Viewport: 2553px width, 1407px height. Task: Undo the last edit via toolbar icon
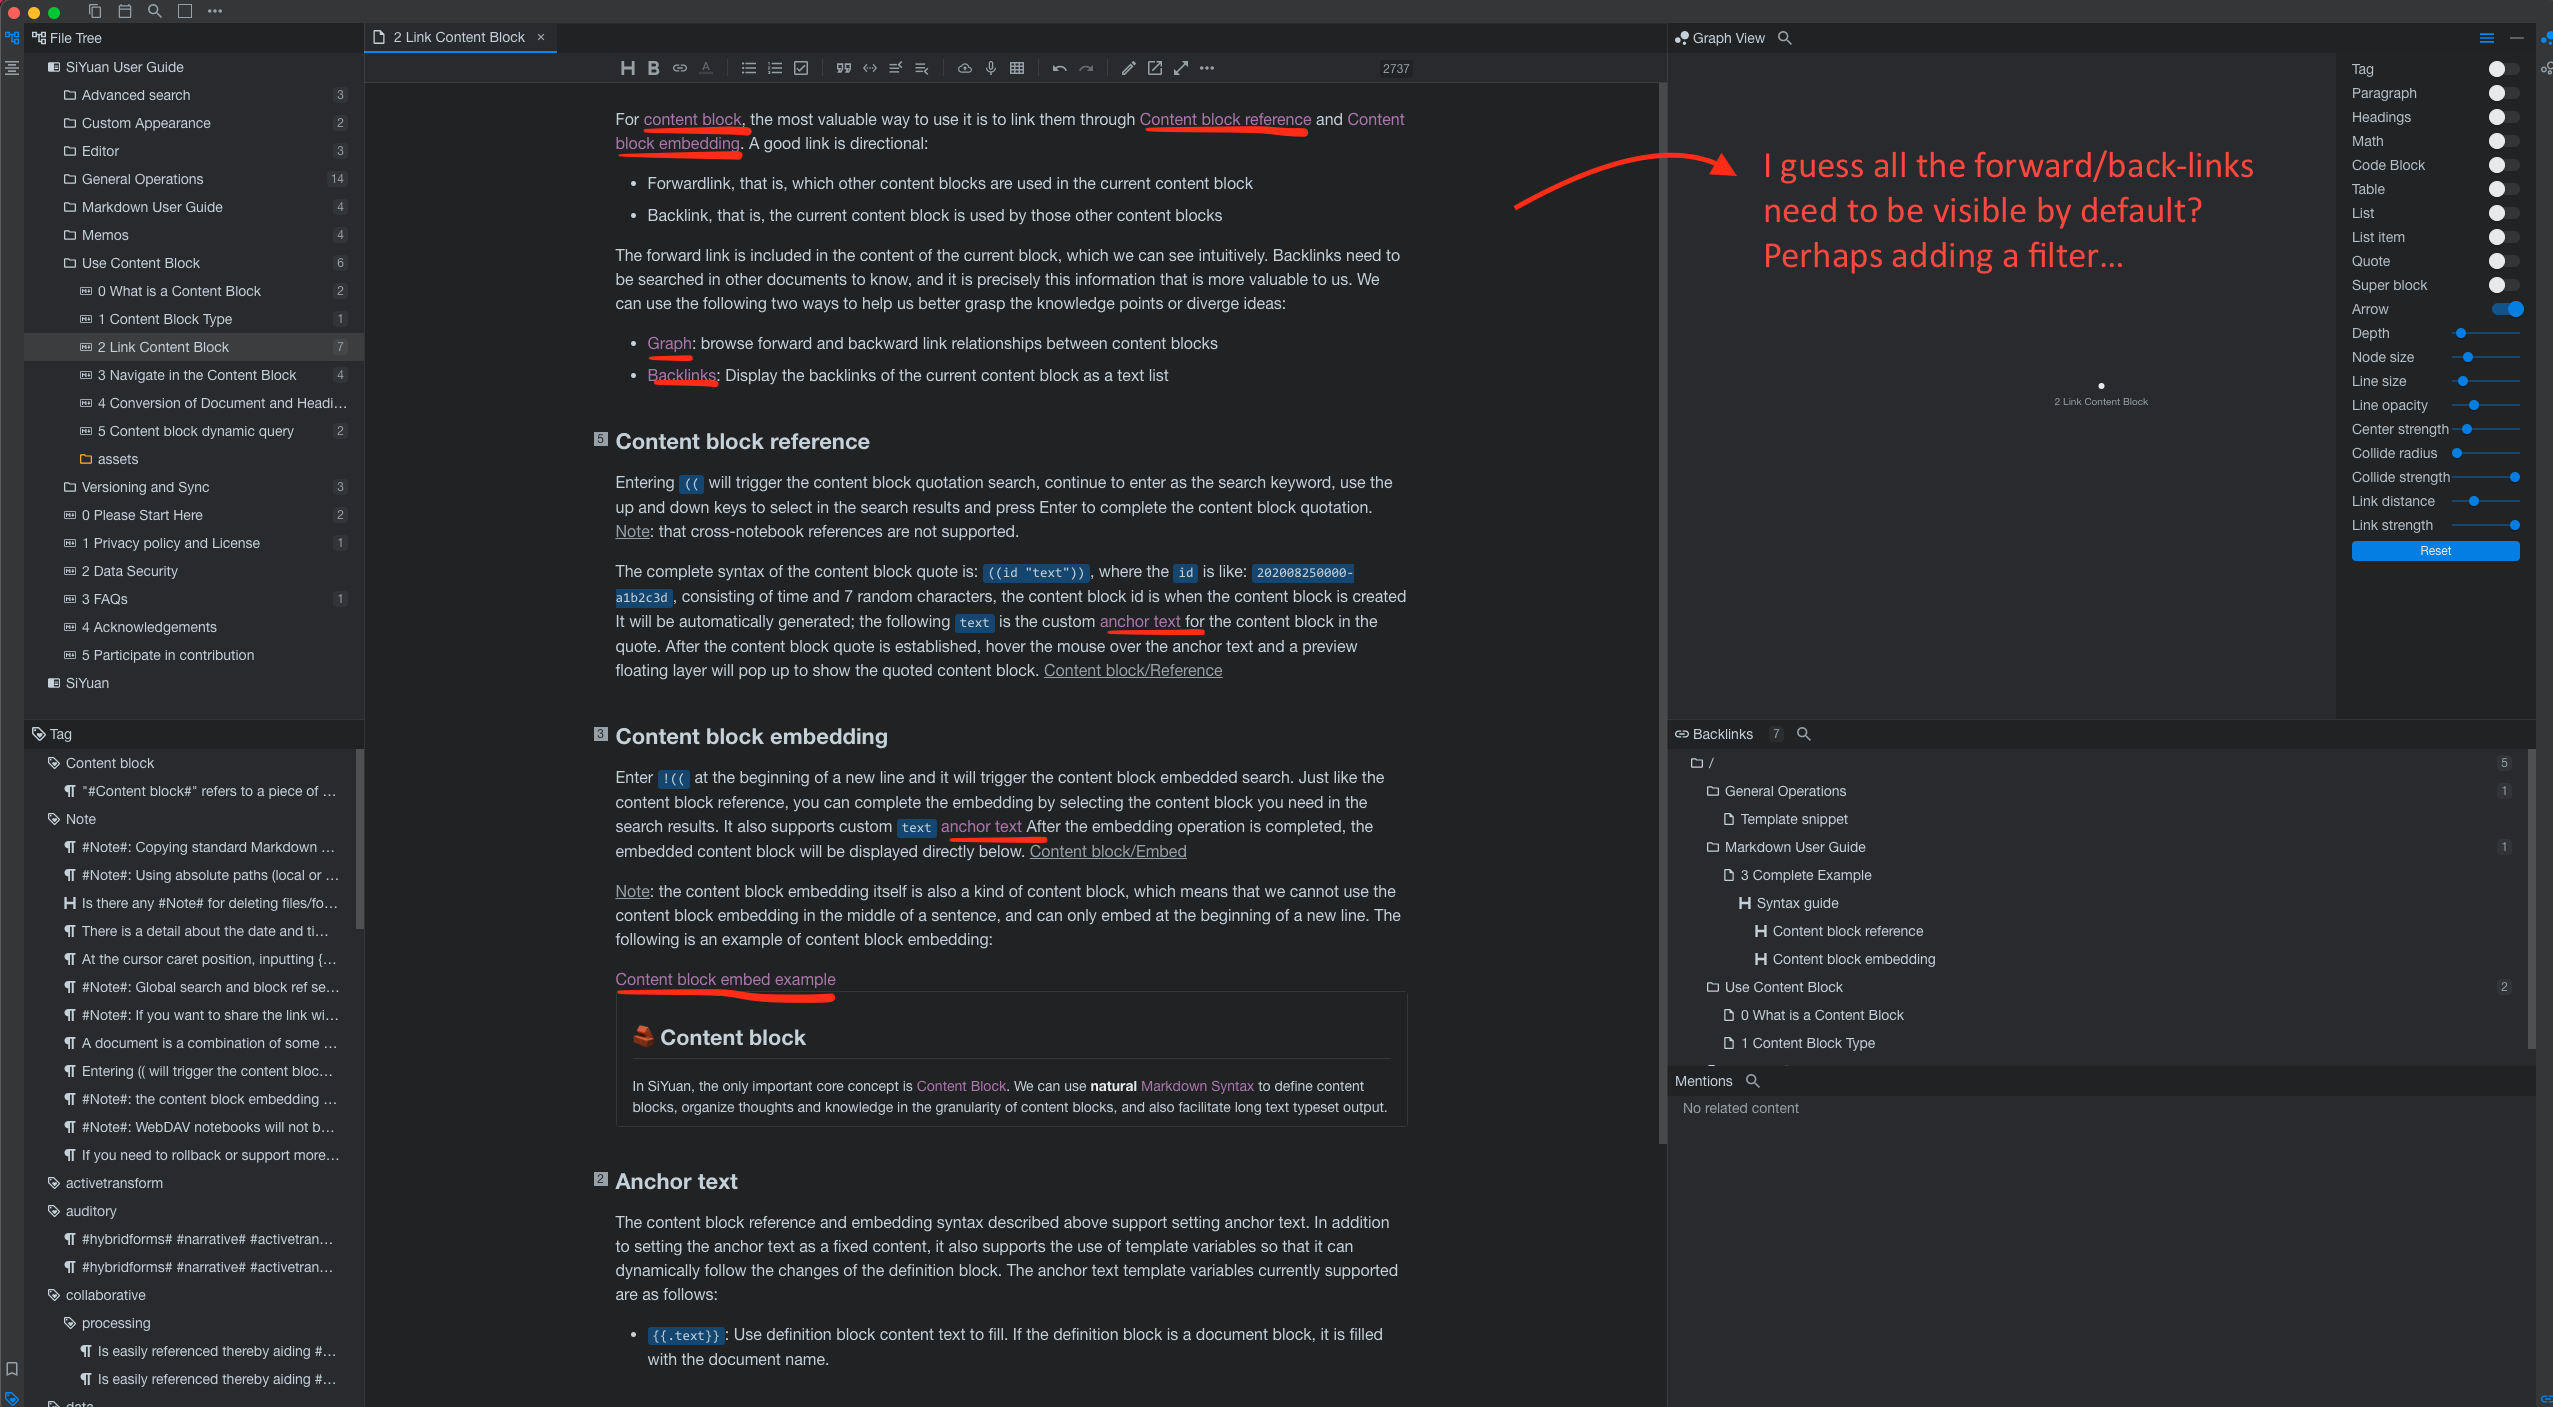1057,68
